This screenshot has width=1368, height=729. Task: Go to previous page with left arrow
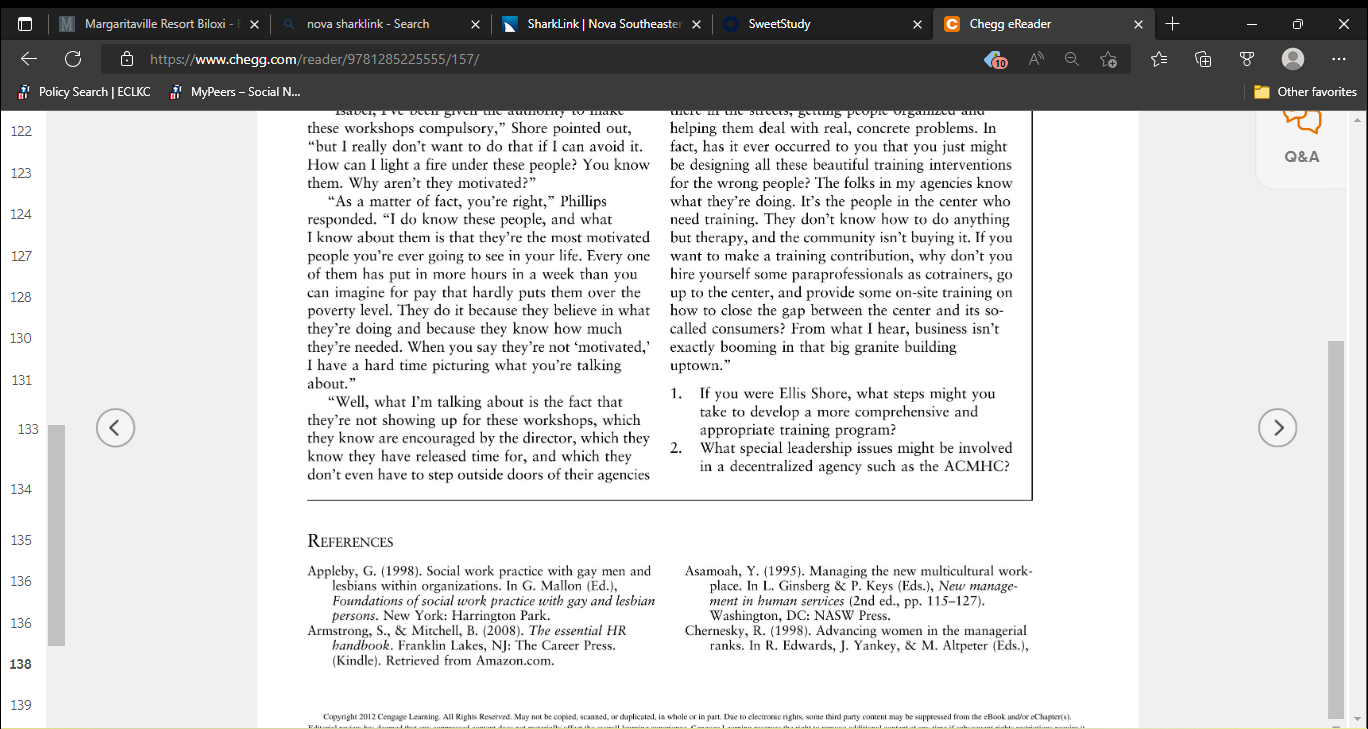(115, 428)
